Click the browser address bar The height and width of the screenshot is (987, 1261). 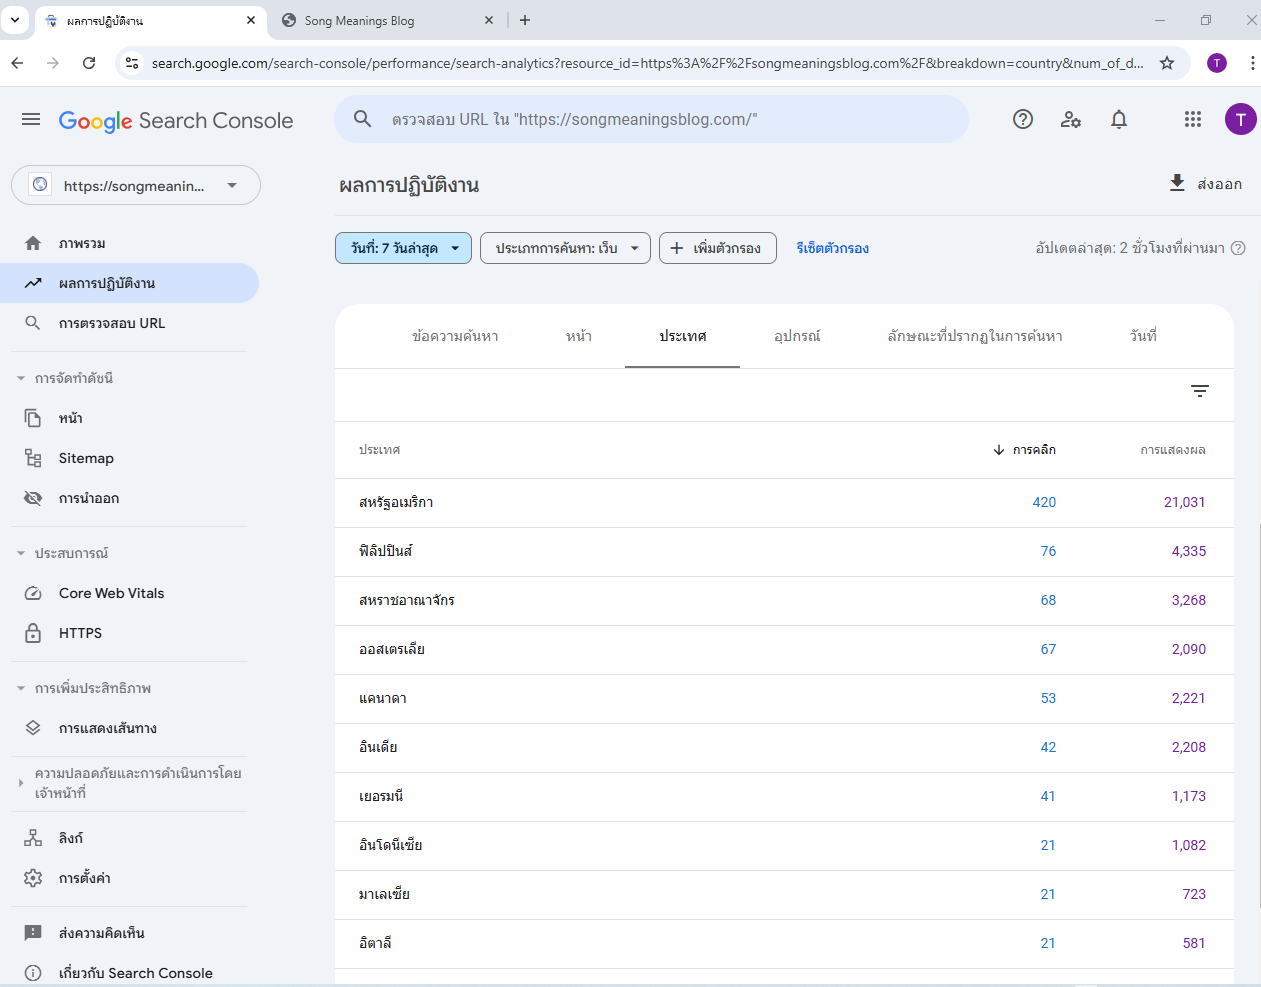click(647, 63)
